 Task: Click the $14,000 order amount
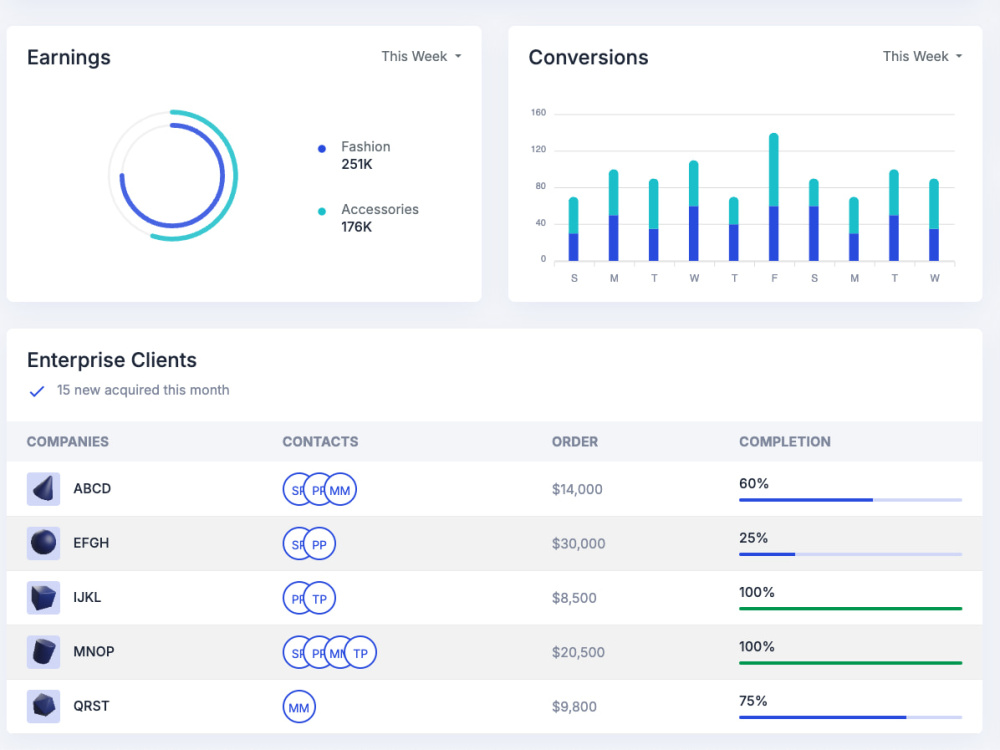577,489
